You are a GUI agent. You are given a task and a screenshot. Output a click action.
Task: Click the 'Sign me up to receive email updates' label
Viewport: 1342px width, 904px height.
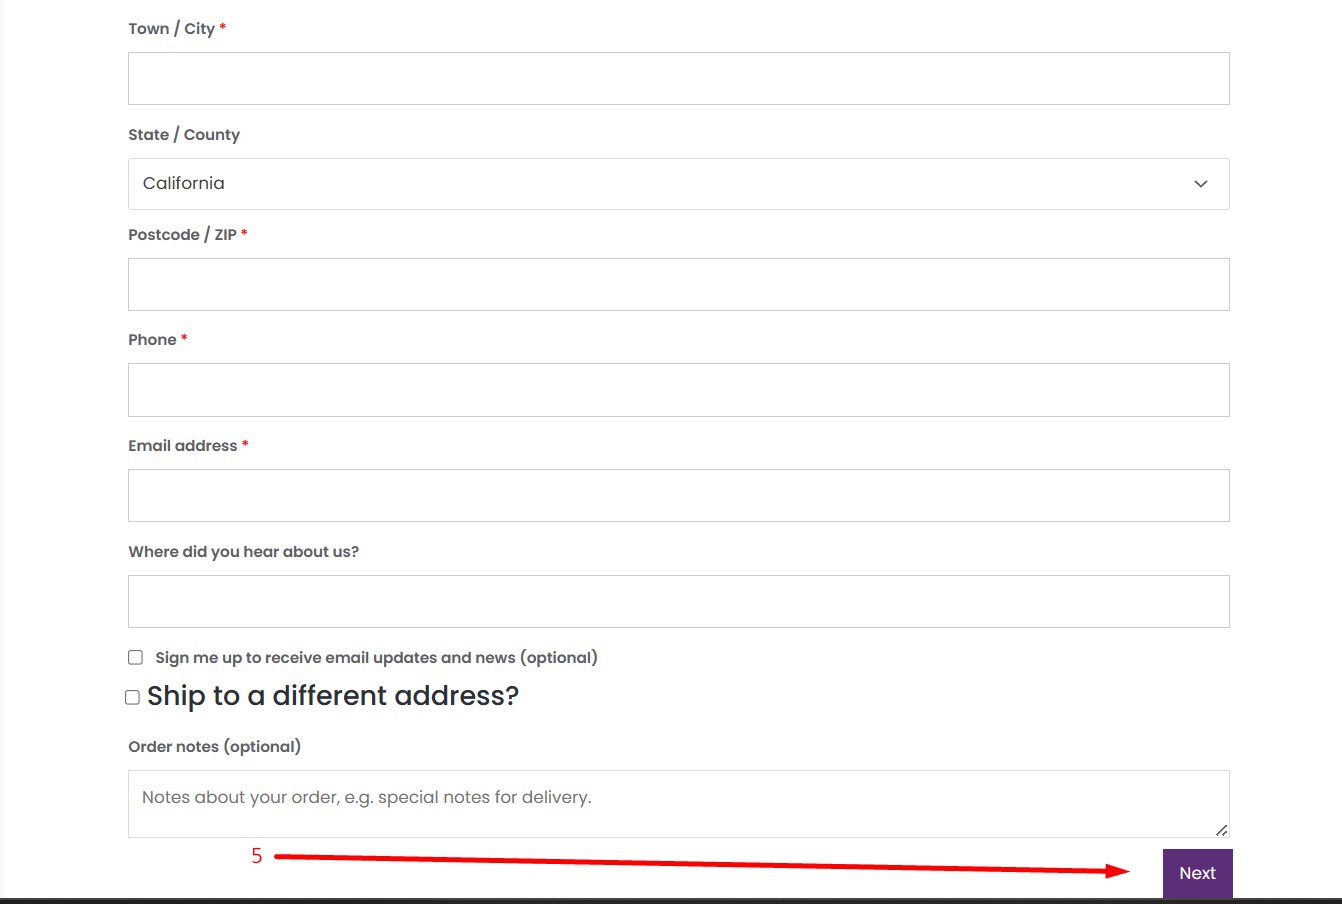[376, 658]
